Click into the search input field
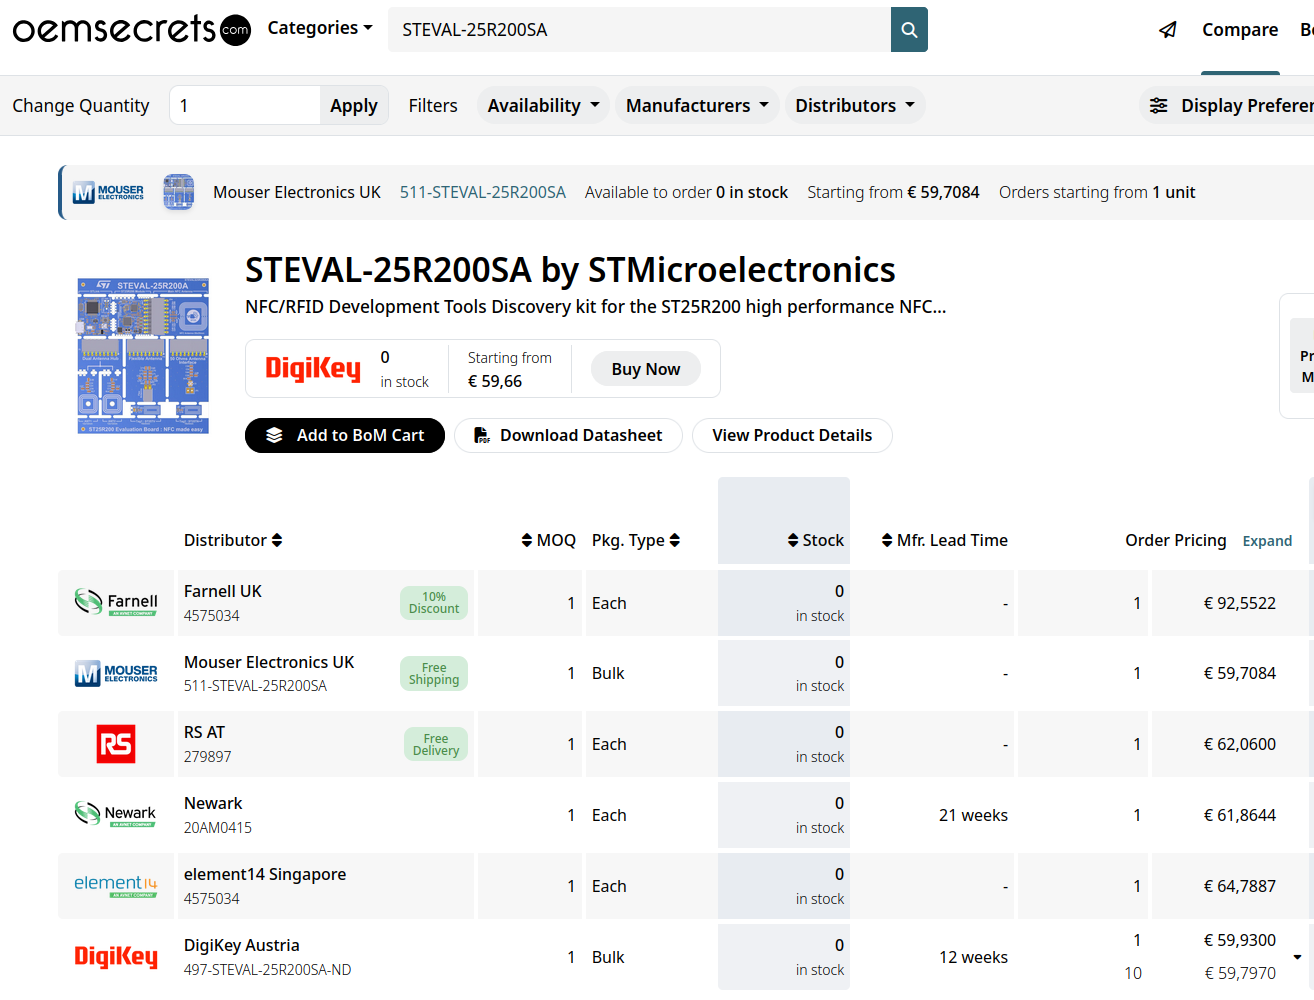Screen dimensions: 1314x1000 coord(640,30)
